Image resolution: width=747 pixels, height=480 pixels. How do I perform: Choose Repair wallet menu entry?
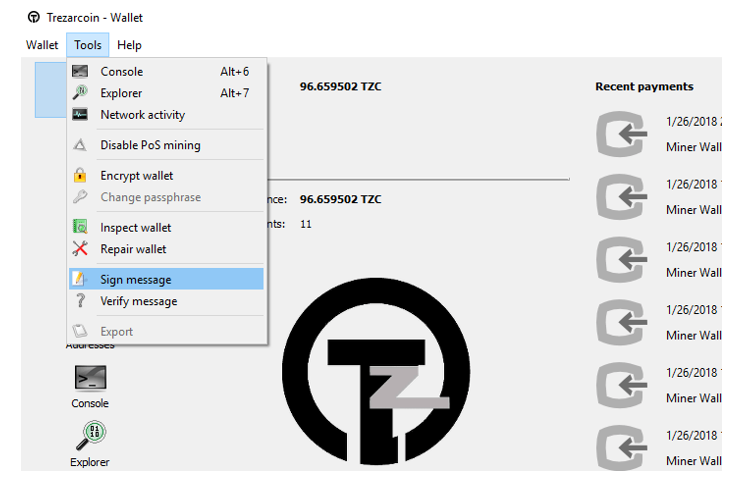click(166, 249)
